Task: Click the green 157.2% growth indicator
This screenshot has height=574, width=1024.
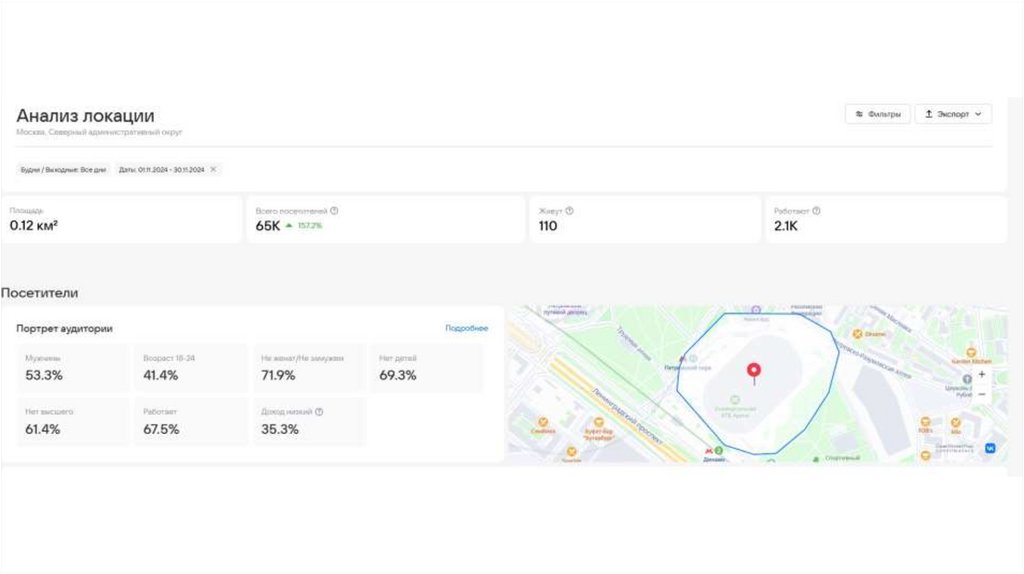Action: coord(304,226)
